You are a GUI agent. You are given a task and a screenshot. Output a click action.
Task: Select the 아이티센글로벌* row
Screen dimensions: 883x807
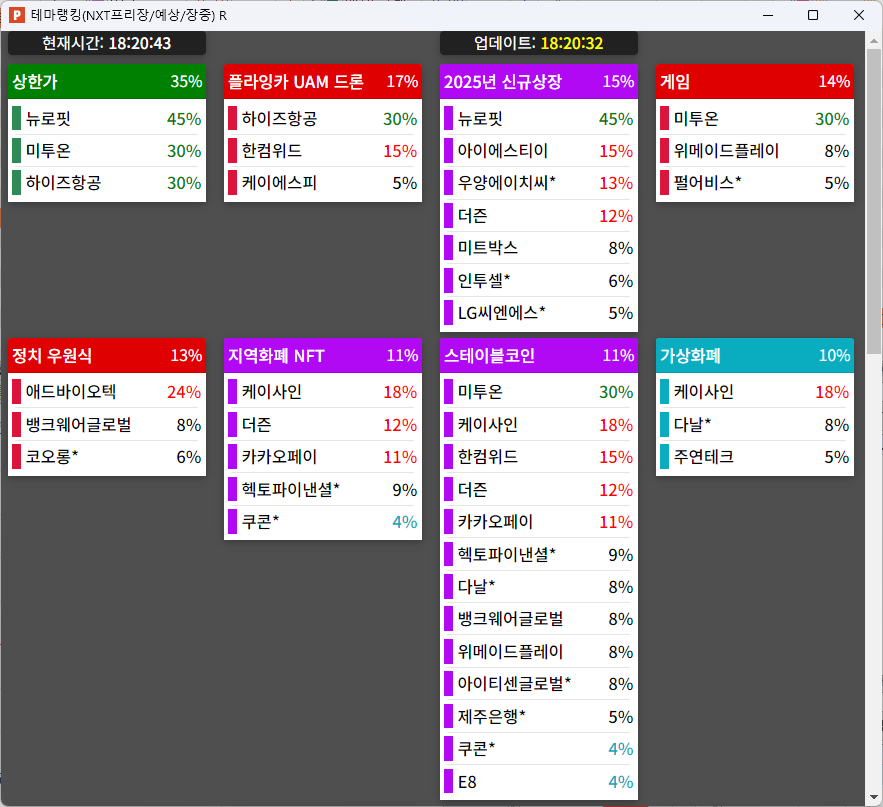click(539, 684)
